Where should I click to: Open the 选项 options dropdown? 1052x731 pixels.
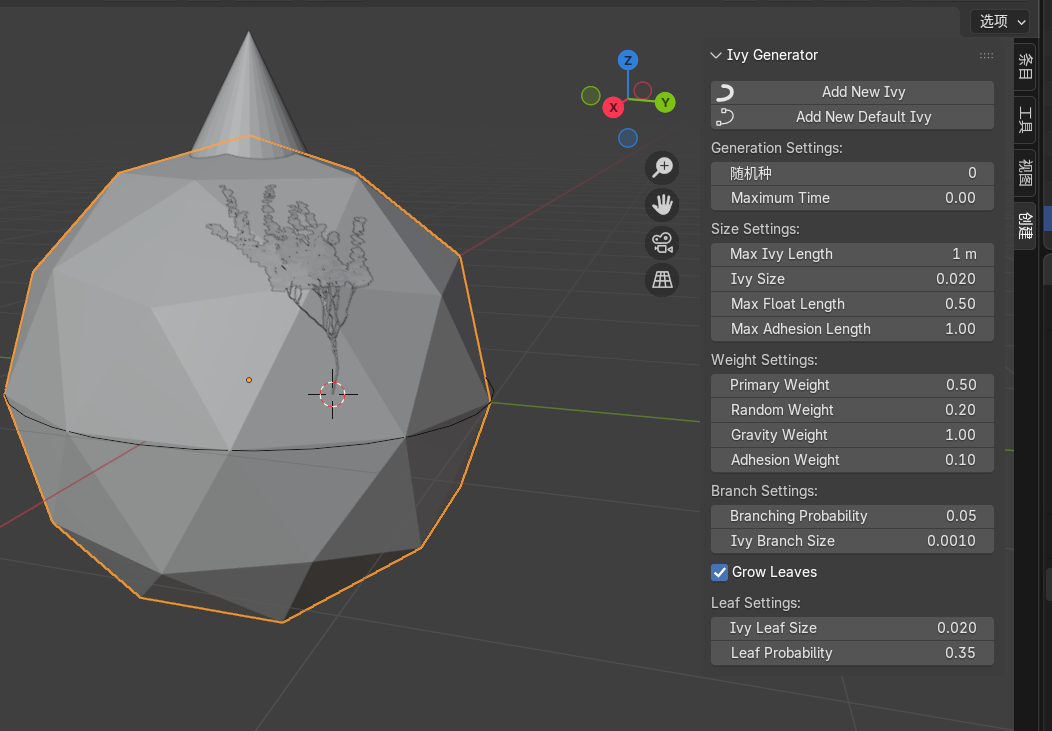(1000, 21)
